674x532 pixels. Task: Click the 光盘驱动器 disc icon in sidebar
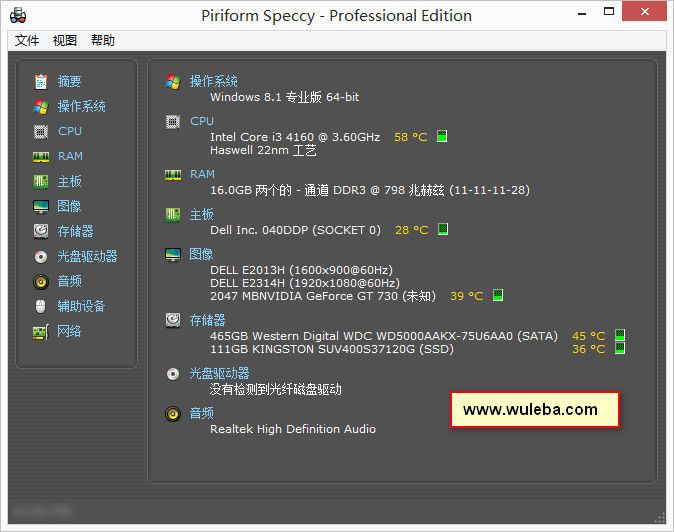pos(41,257)
